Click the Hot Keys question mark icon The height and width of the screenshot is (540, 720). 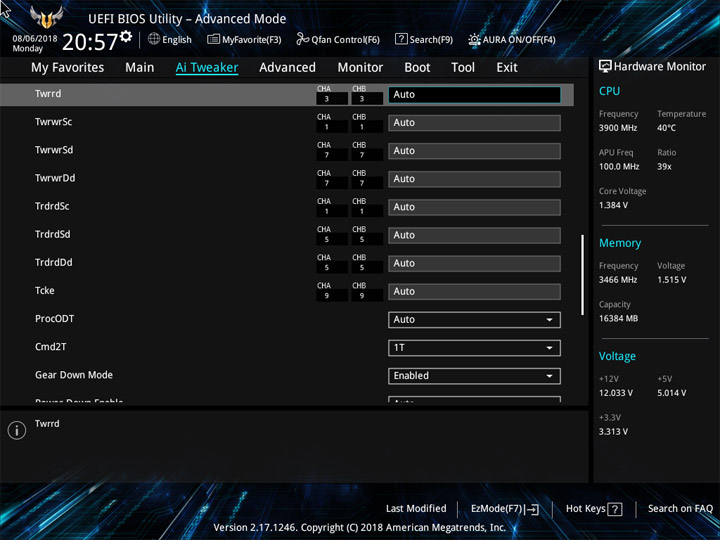point(615,509)
